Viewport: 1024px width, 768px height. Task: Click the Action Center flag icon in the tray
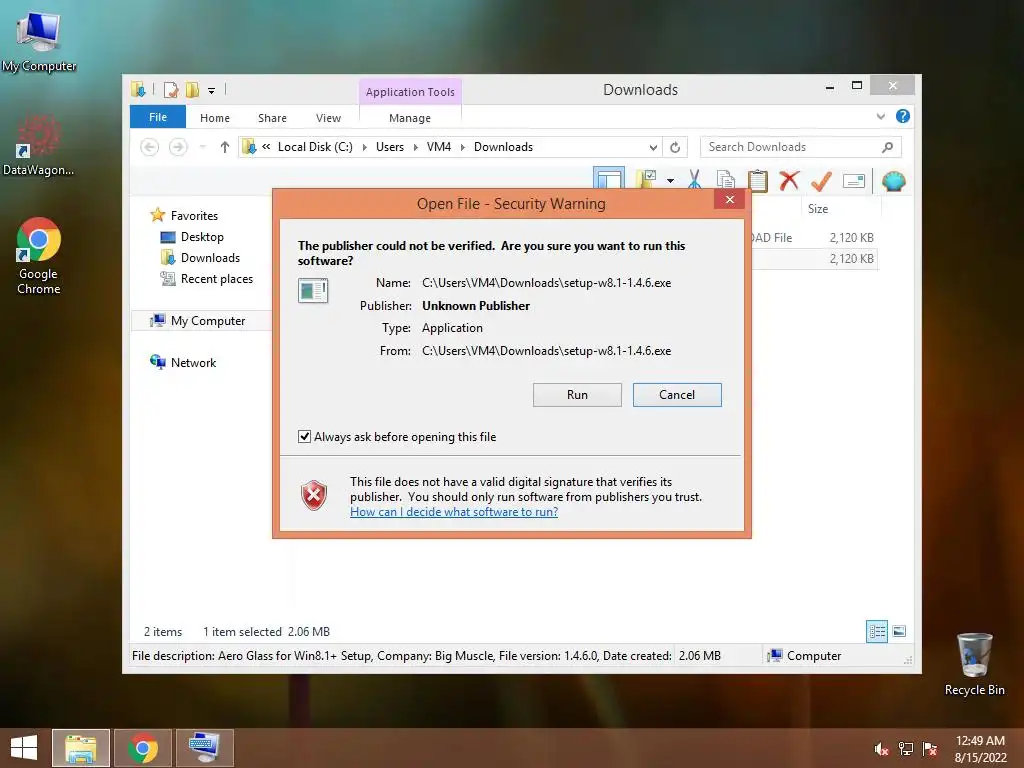929,749
